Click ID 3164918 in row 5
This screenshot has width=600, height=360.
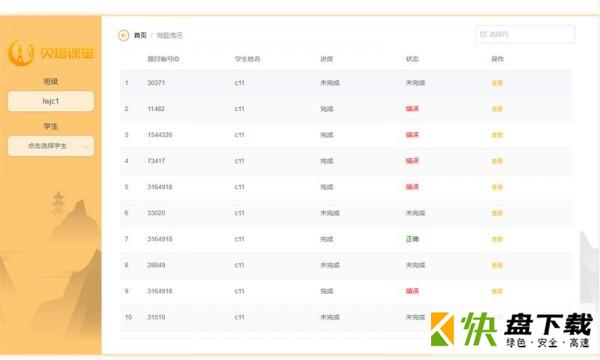coord(160,187)
